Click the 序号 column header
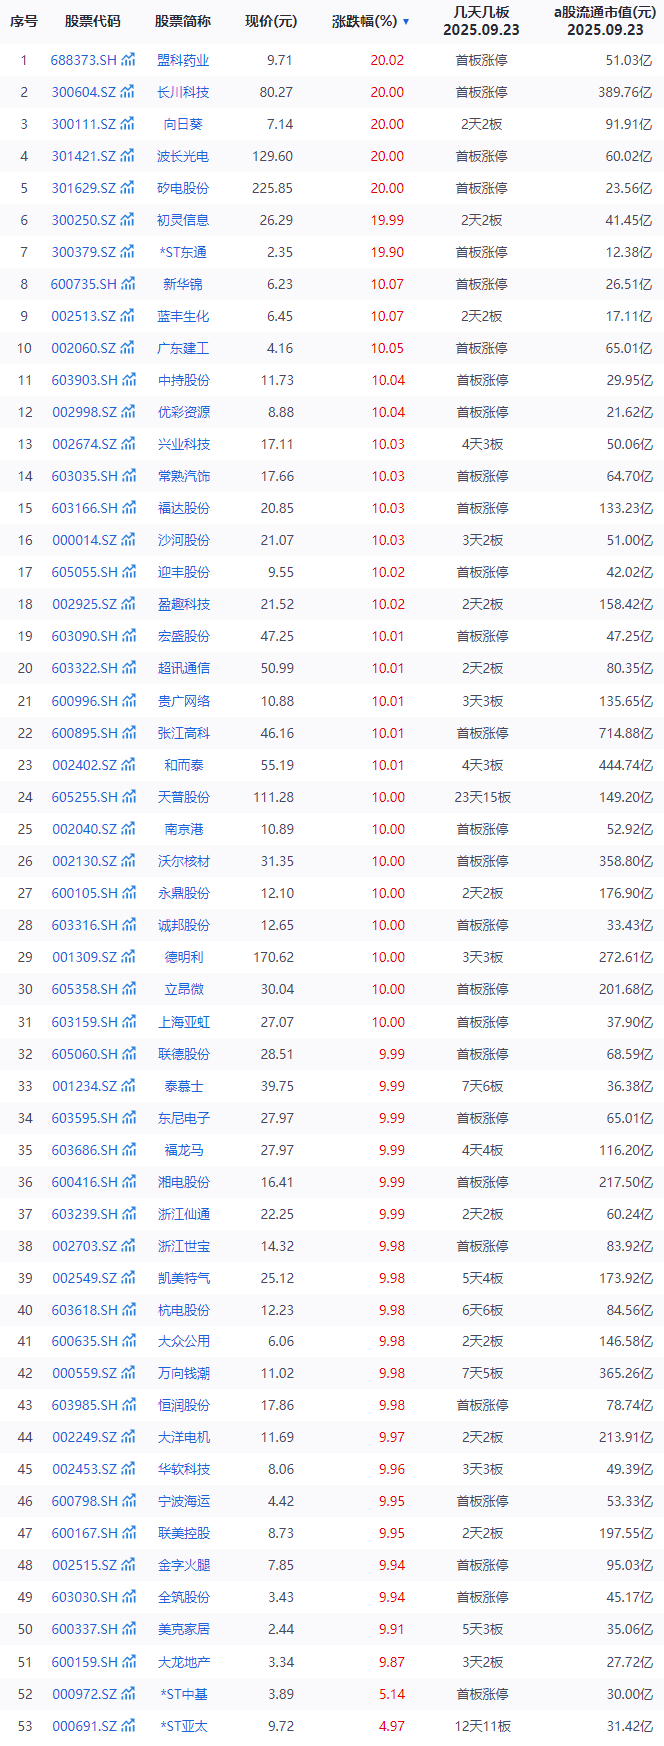 (24, 21)
